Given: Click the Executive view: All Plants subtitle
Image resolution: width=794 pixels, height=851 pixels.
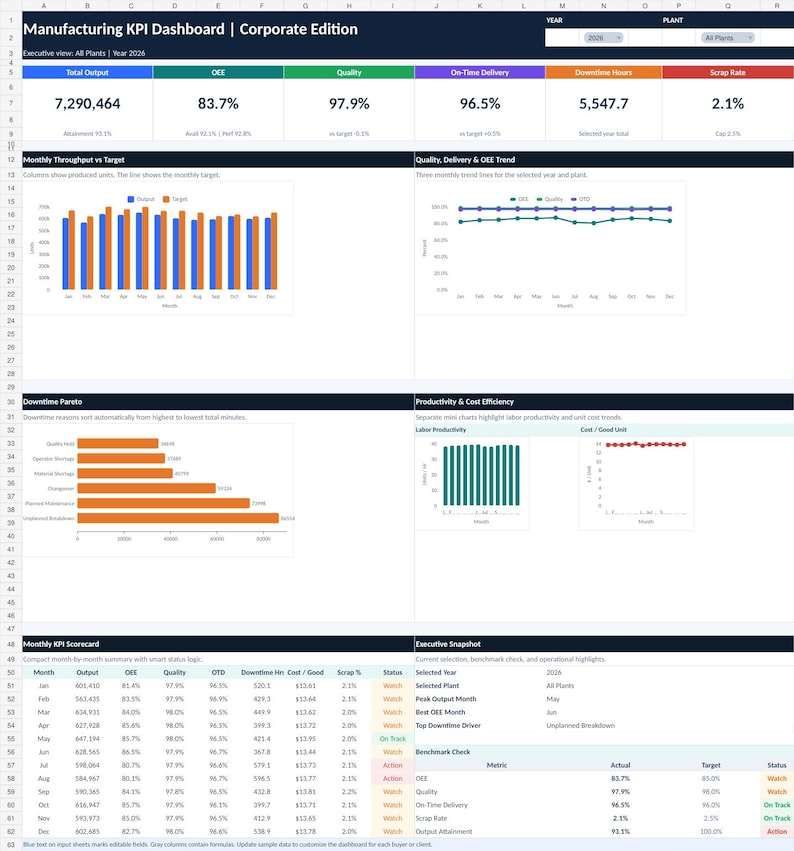Looking at the screenshot, I should (84, 53).
